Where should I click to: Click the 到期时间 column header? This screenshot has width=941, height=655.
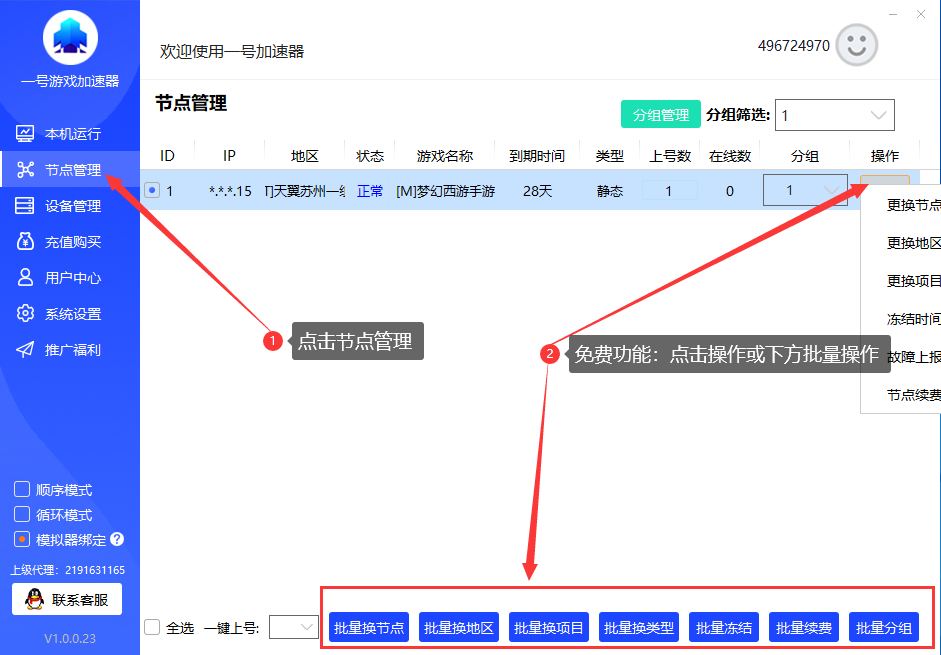pos(537,156)
